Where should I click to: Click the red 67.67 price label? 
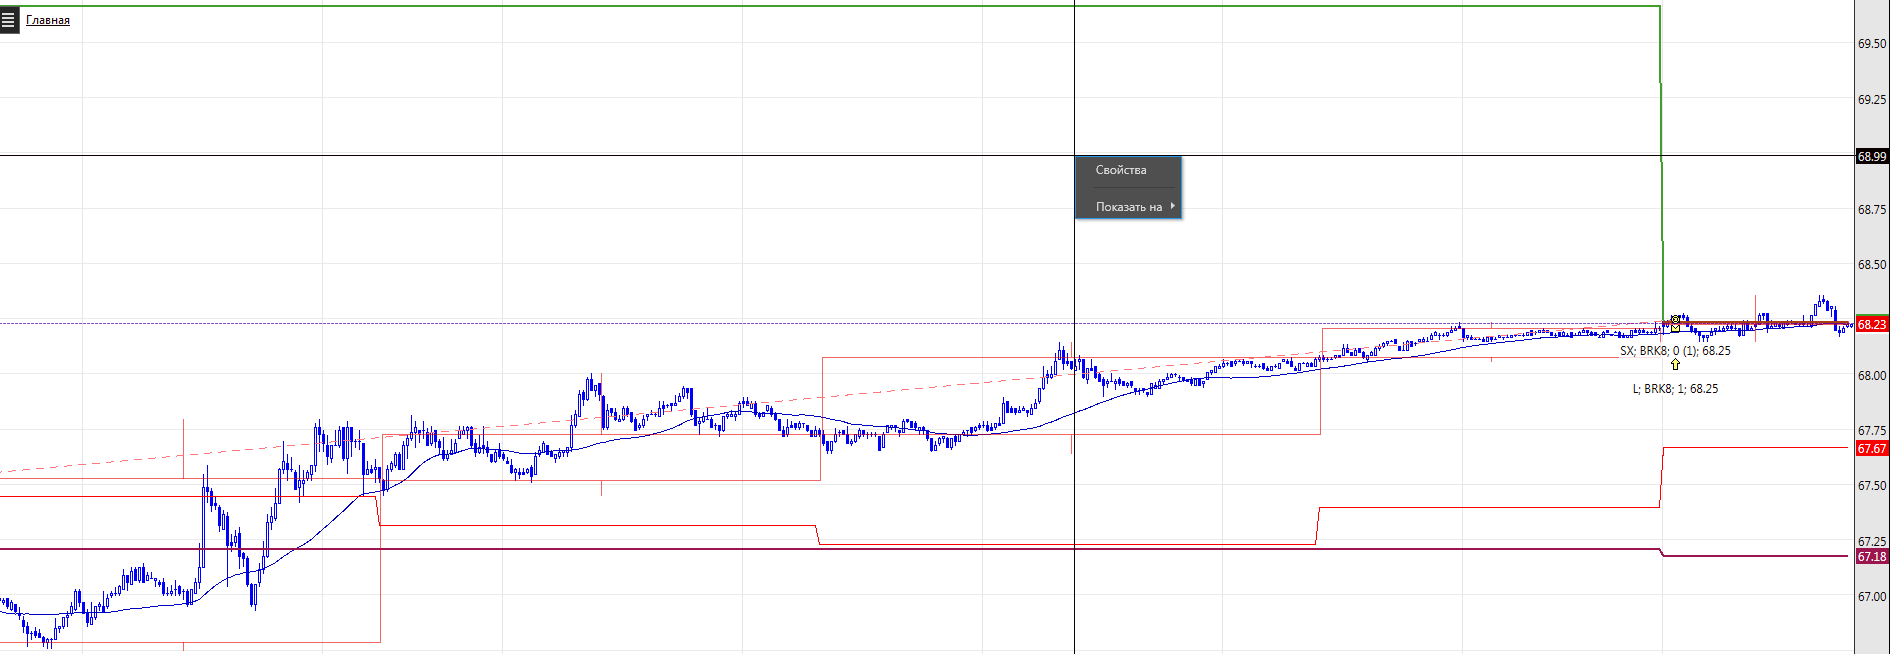coord(1872,449)
